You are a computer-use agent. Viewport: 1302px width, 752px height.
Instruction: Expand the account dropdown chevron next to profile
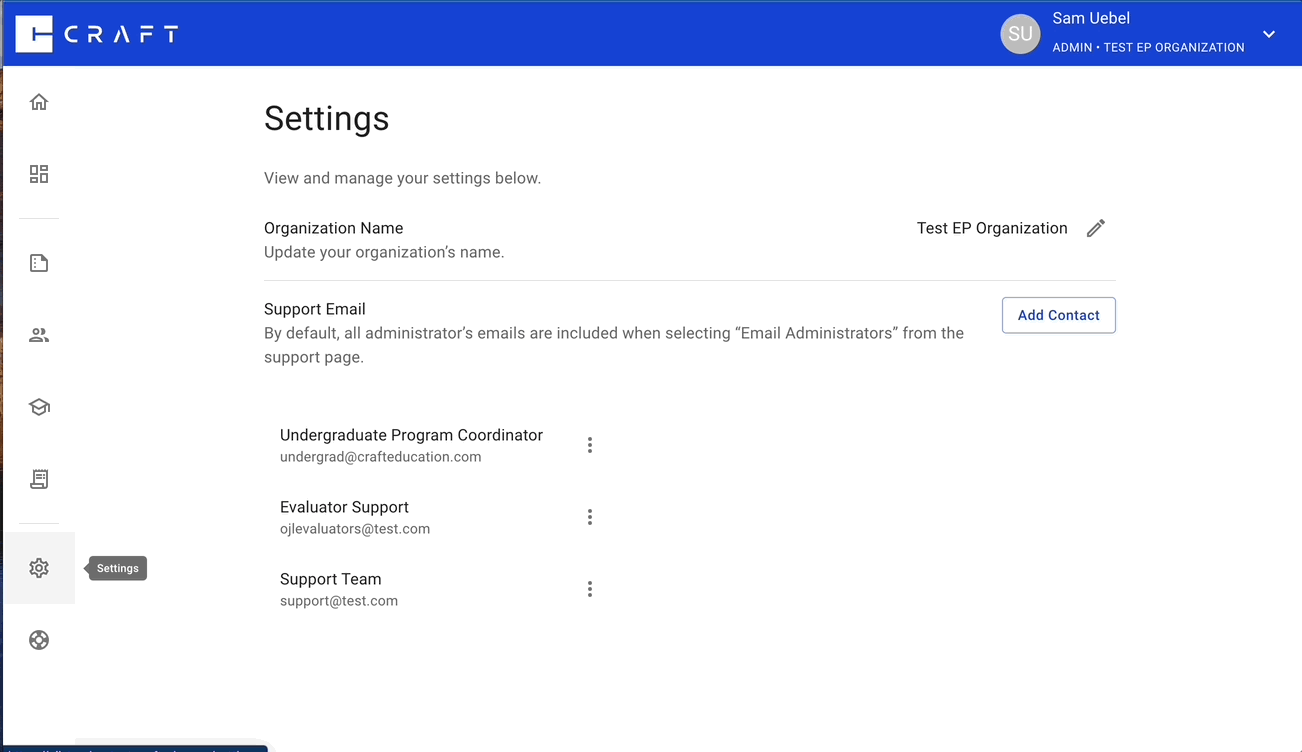(x=1268, y=33)
